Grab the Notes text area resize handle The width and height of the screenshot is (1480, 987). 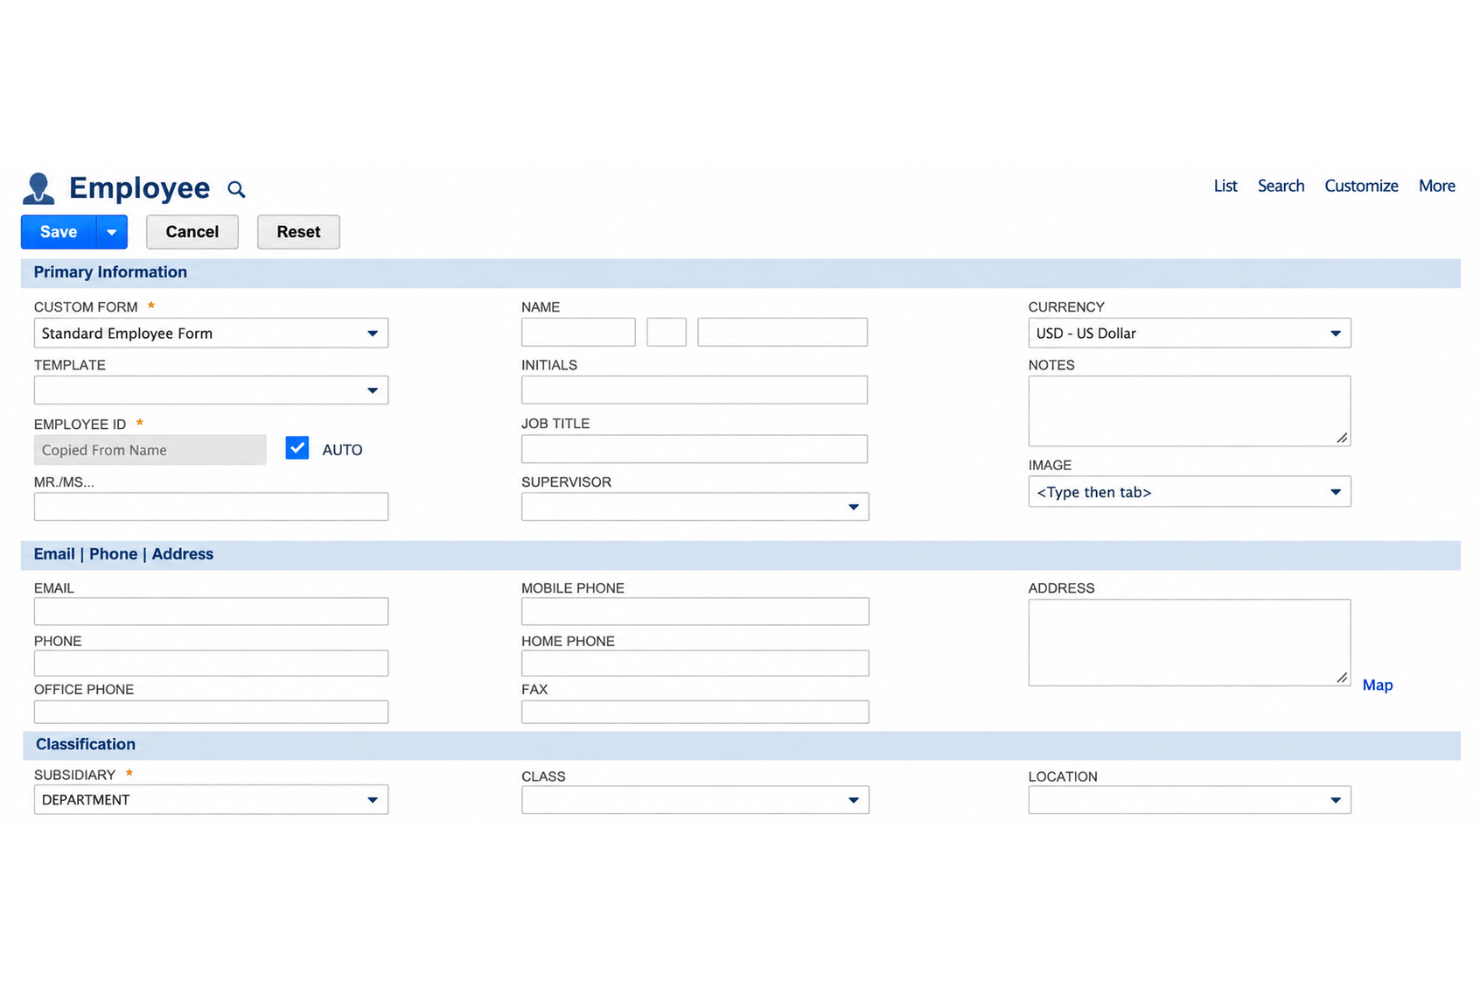pos(1342,437)
